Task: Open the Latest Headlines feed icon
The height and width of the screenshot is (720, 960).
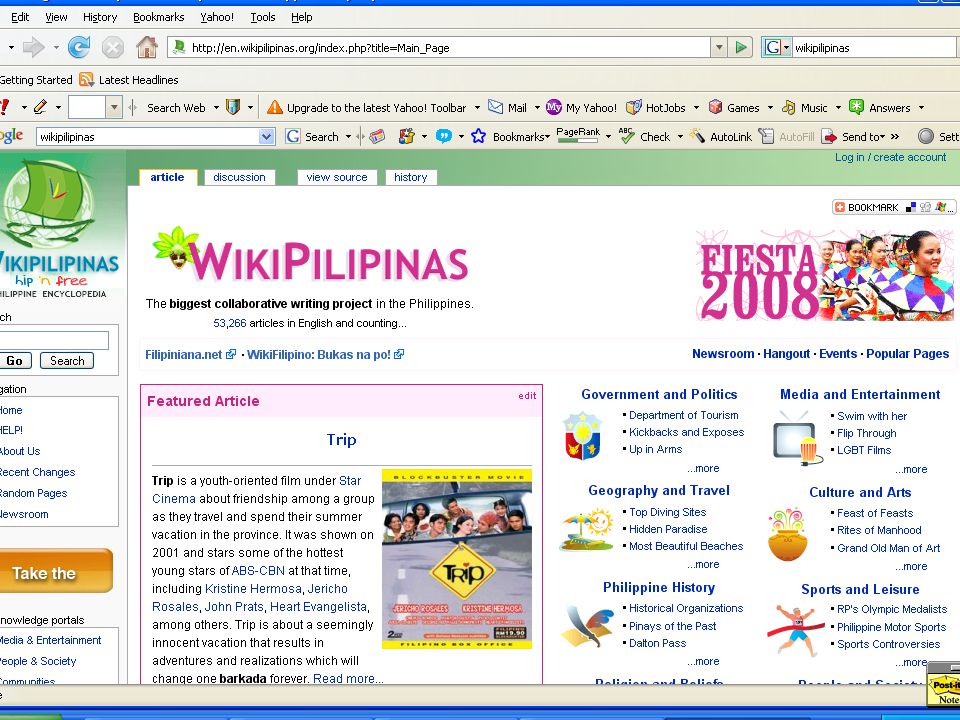Action: pos(86,80)
